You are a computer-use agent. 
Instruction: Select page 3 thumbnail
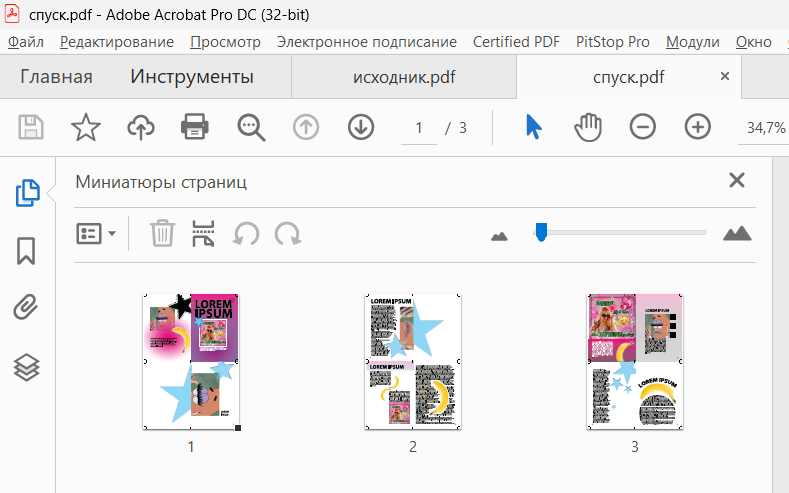pos(635,362)
